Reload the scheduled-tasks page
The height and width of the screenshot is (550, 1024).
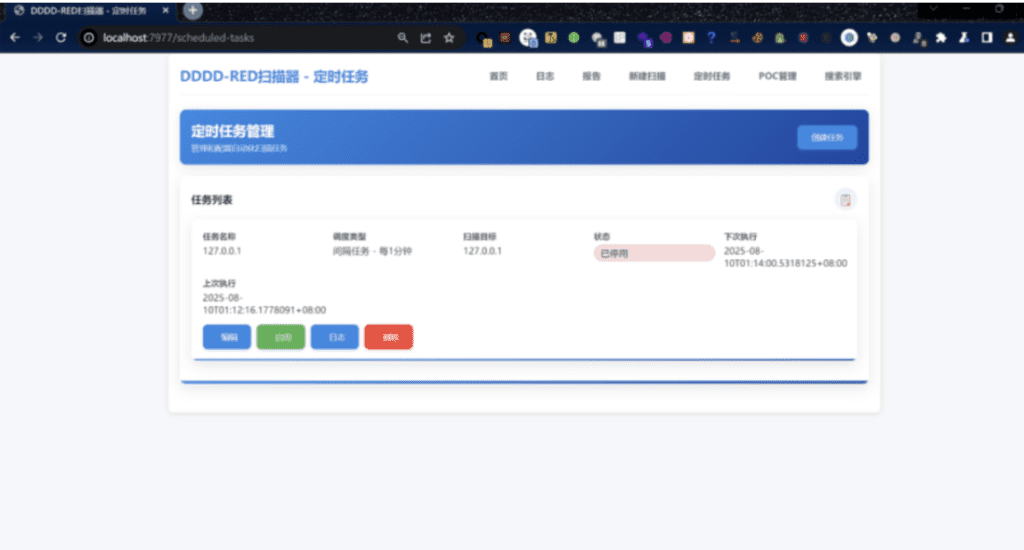pos(61,38)
